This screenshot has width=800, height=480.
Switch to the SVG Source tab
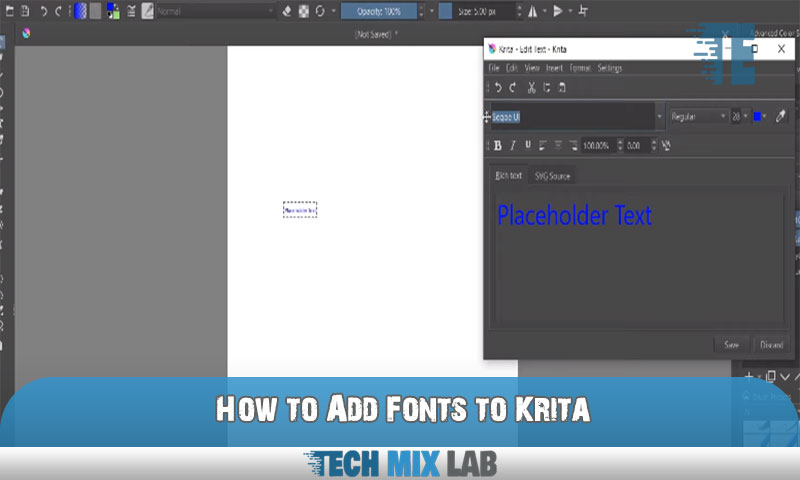tap(552, 176)
